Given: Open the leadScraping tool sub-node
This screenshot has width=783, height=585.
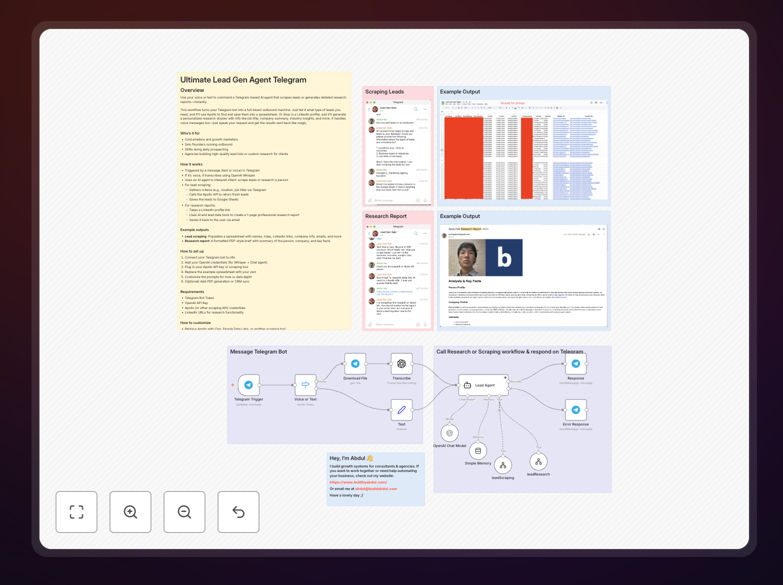Looking at the screenshot, I should tap(503, 466).
